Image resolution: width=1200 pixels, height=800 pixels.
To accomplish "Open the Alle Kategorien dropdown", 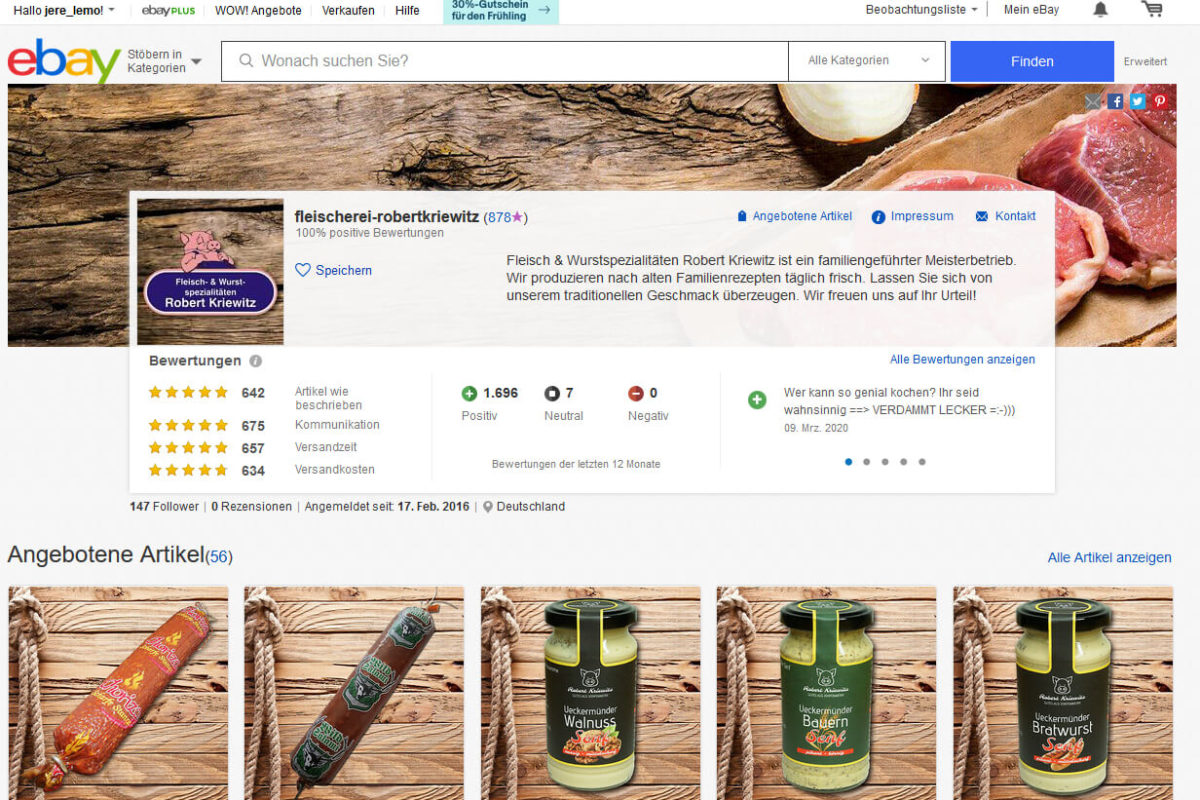I will tap(869, 61).
